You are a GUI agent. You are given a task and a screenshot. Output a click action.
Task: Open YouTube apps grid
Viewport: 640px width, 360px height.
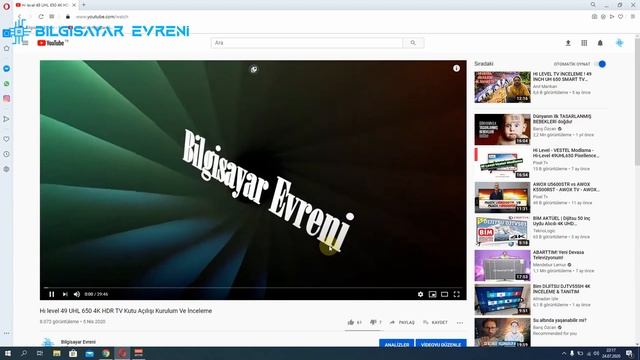click(x=584, y=43)
